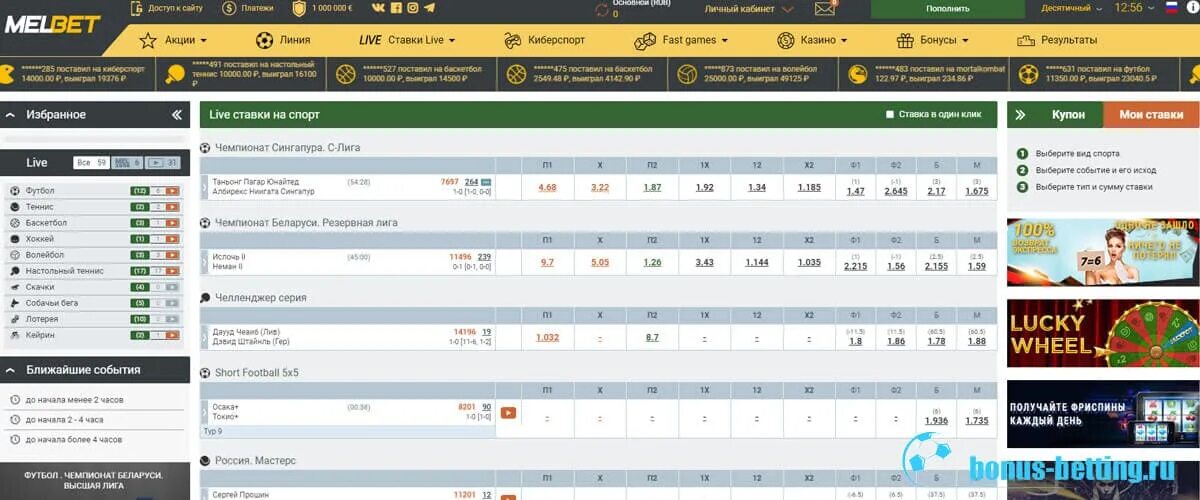Open the 100% возврат экспресса banner
The image size is (1200, 500).
1103,252
